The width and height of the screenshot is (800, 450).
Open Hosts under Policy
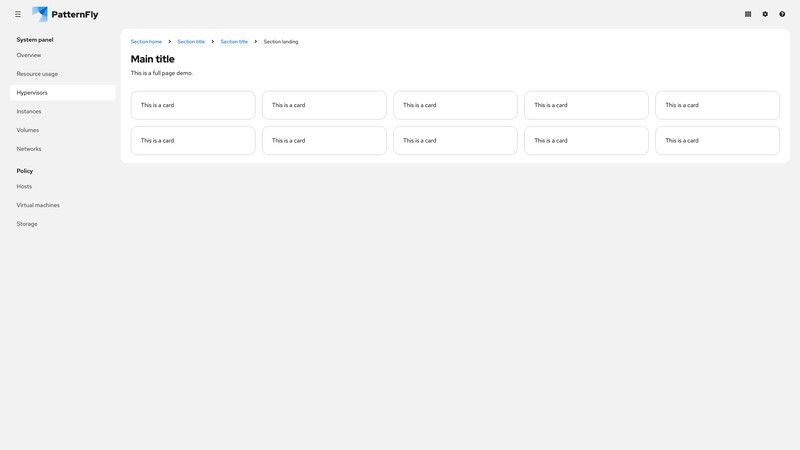pyautogui.click(x=63, y=186)
